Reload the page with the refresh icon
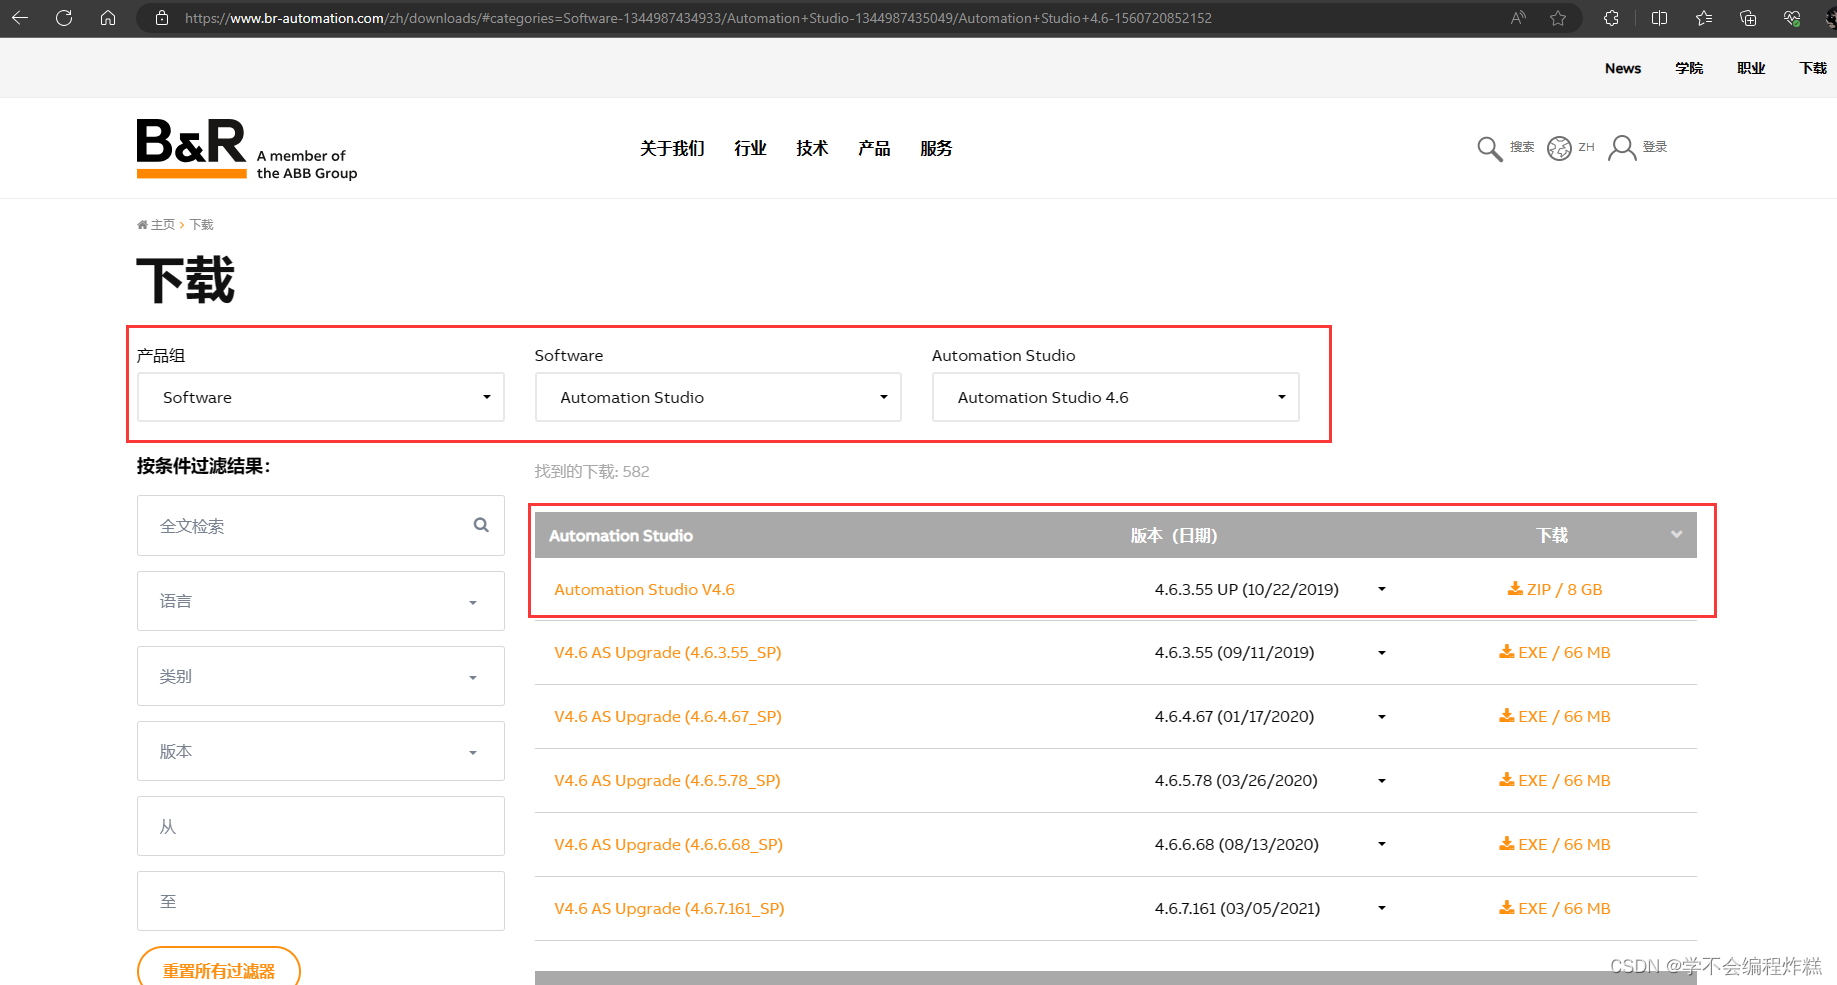Image resolution: width=1837 pixels, height=985 pixels. (x=64, y=18)
